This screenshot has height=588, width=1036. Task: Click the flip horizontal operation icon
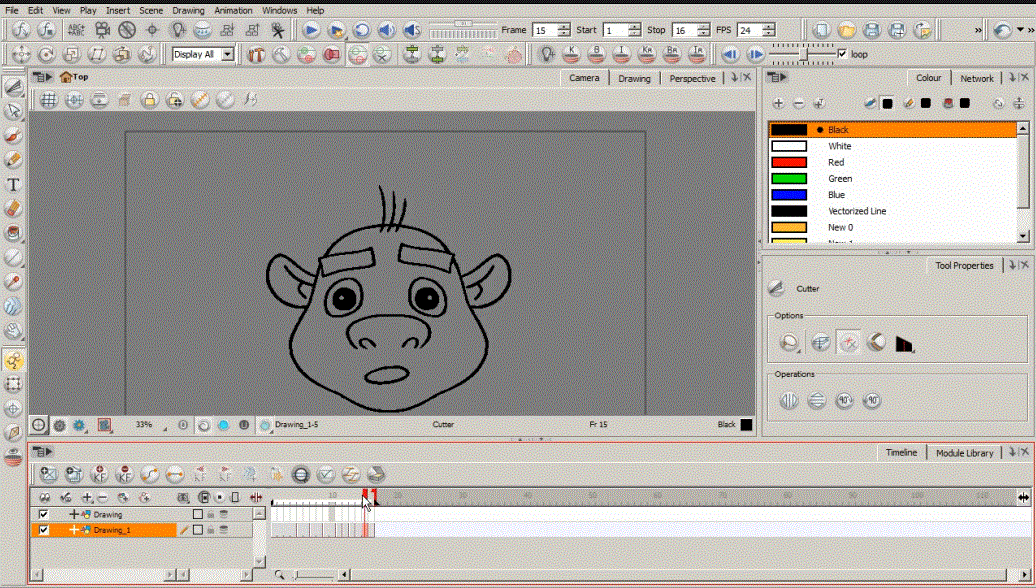[789, 401]
